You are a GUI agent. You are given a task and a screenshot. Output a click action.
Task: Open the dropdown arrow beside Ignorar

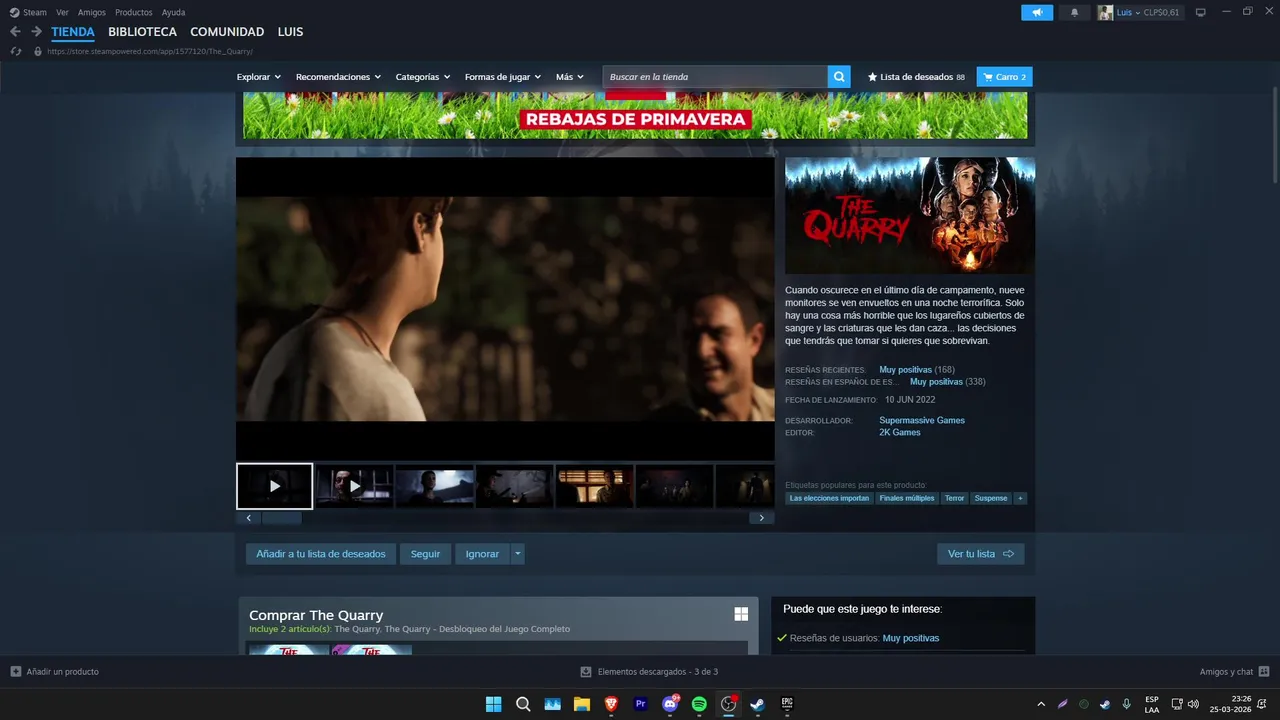(517, 554)
